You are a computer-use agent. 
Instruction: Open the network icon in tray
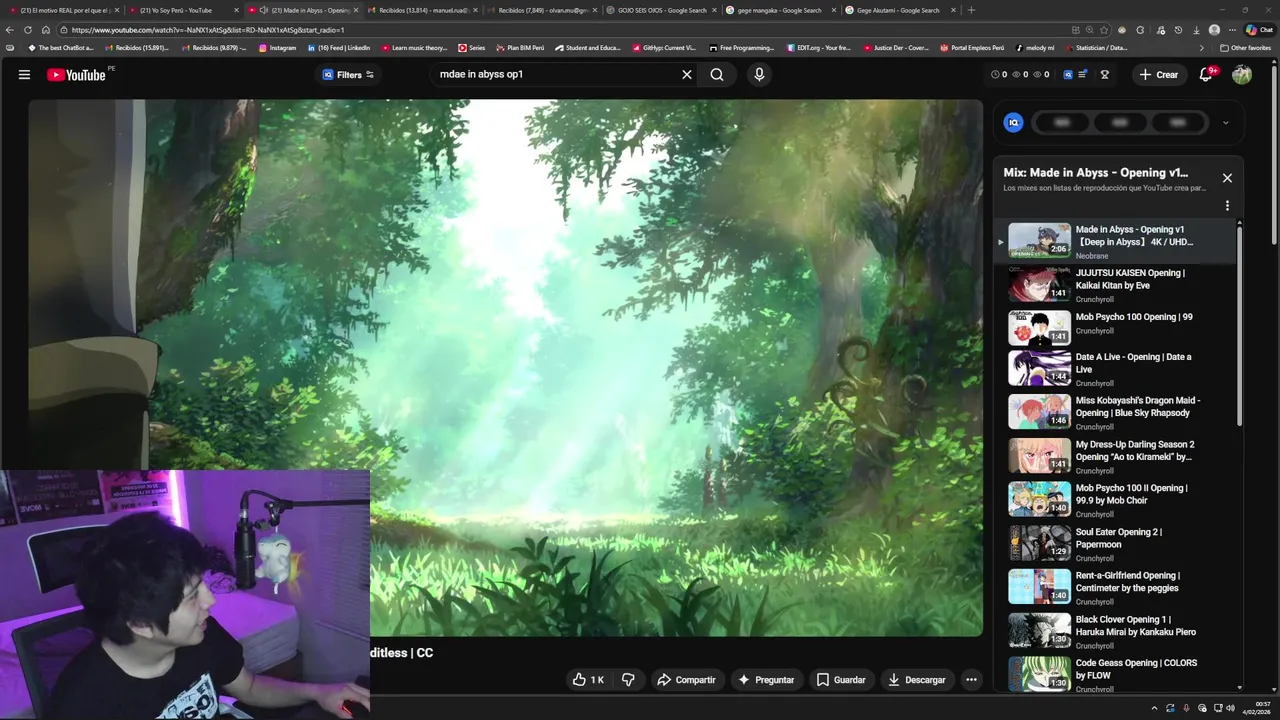pos(1217,708)
